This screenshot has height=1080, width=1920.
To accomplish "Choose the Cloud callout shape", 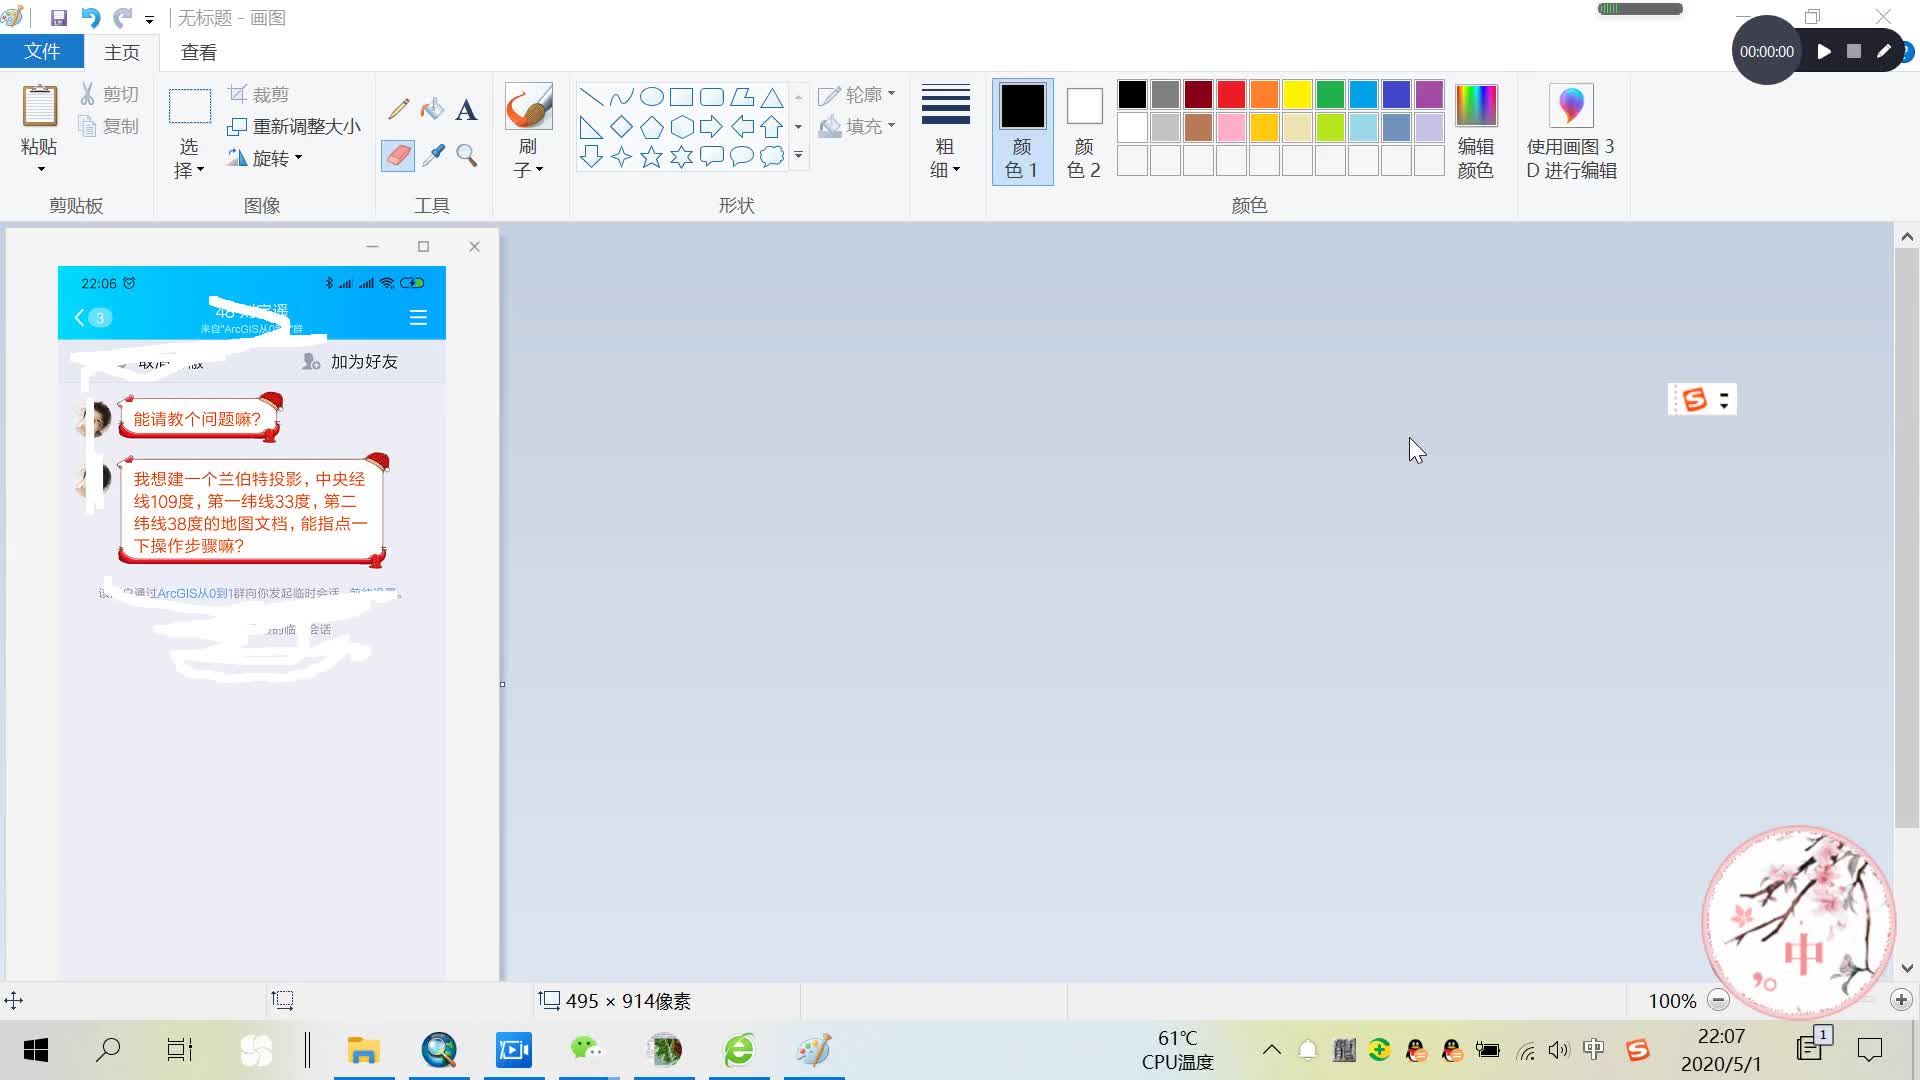I will pos(771,156).
